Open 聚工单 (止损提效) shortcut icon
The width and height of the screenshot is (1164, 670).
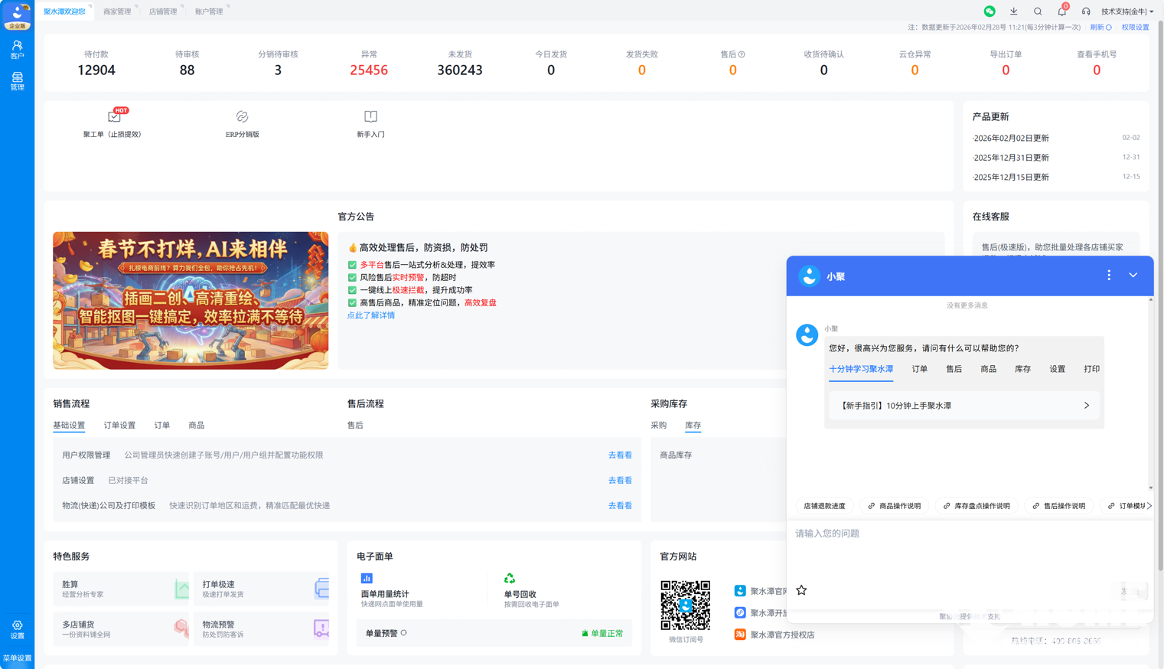point(114,117)
